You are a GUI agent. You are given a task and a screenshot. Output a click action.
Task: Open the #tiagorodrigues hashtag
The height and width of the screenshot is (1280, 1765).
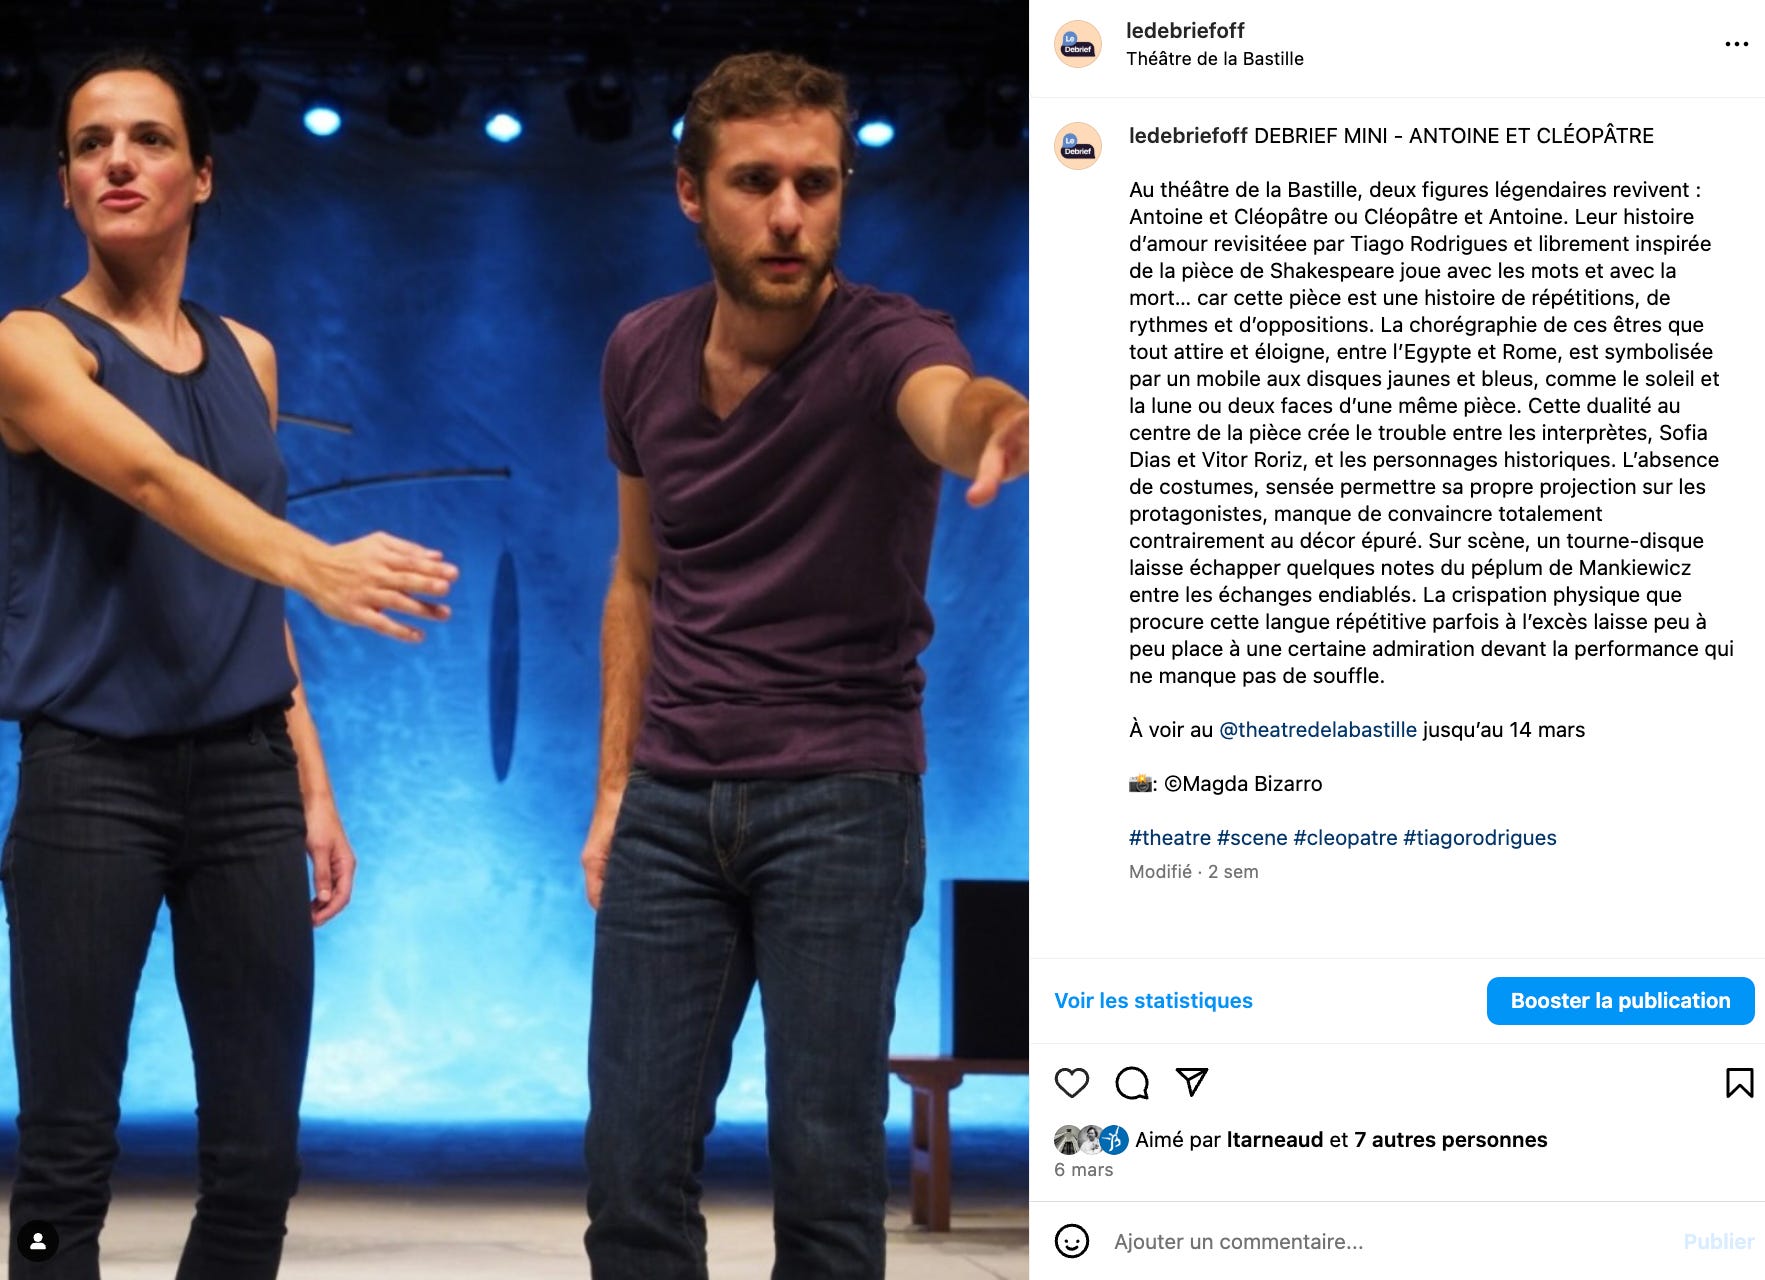(x=1479, y=838)
